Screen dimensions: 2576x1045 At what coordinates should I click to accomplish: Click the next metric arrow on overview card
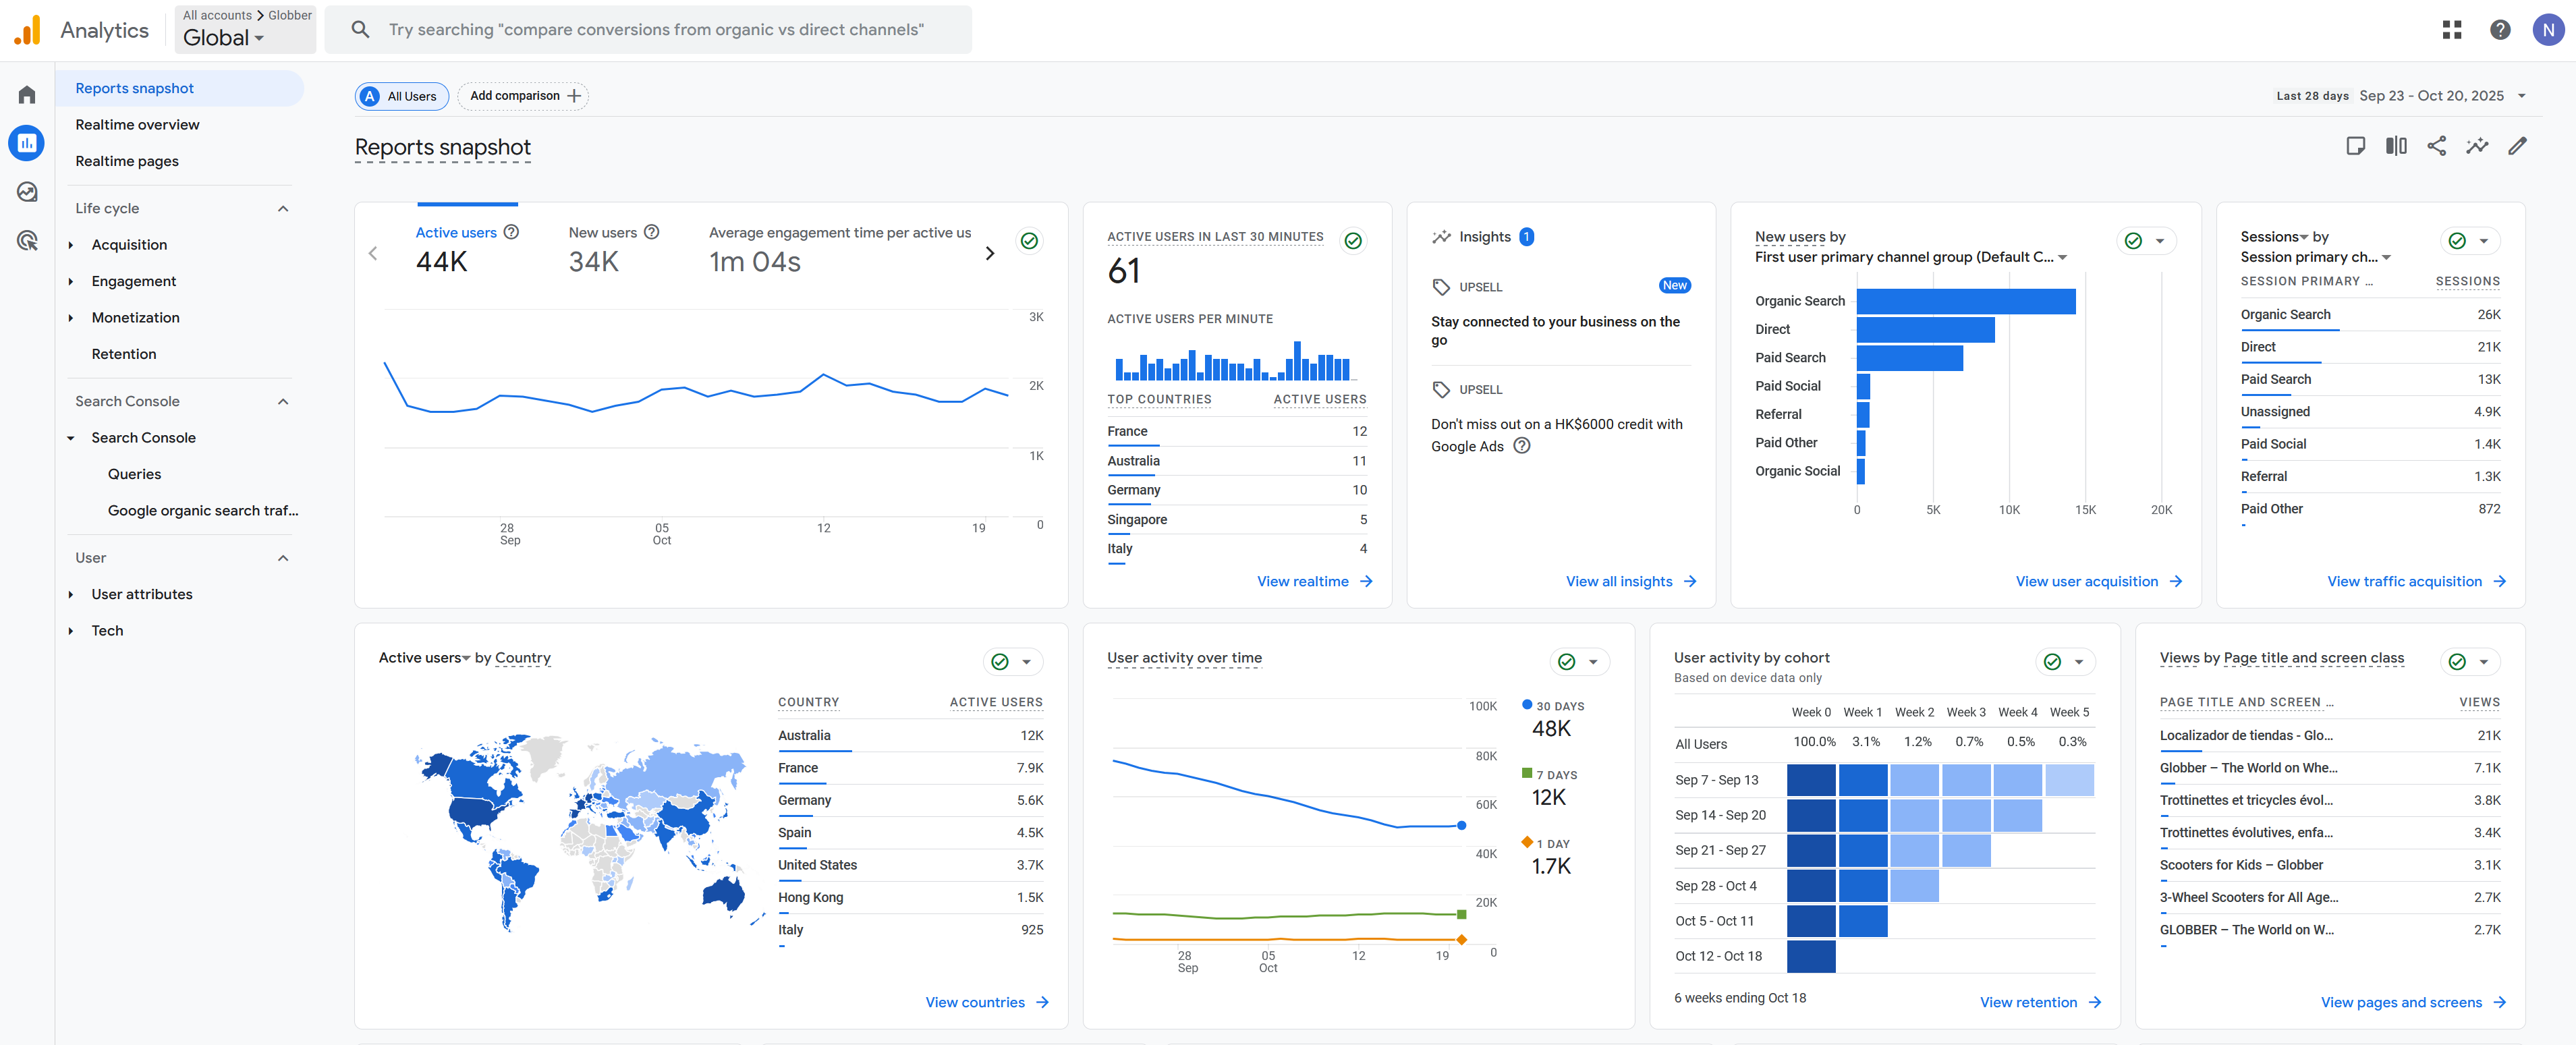click(x=989, y=253)
